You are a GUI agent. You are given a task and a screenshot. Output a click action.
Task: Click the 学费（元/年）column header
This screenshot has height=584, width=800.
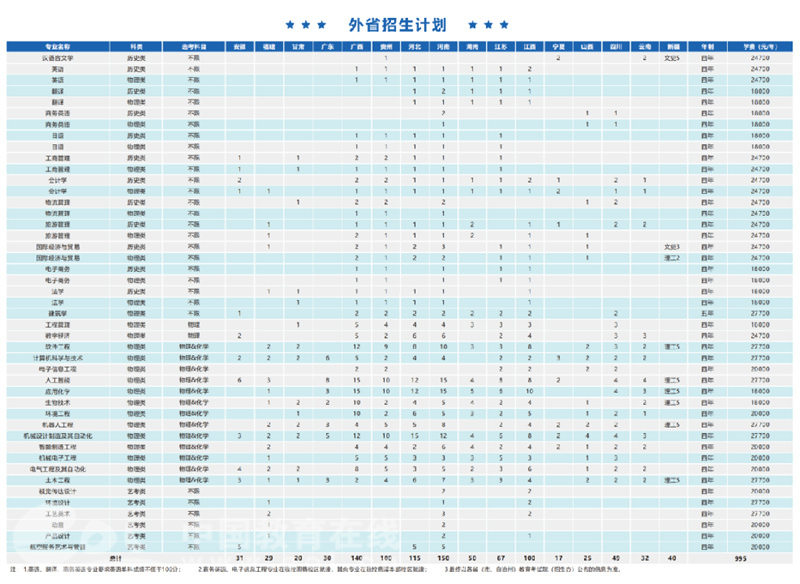tap(760, 47)
